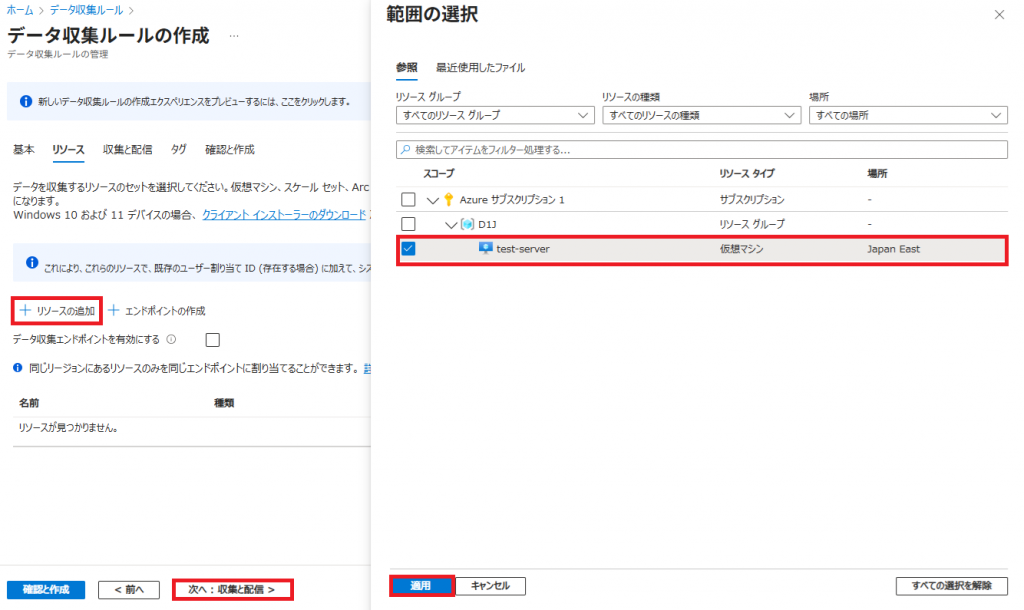Click the test-server virtual machine icon
The height and width of the screenshot is (610, 1024).
point(486,249)
